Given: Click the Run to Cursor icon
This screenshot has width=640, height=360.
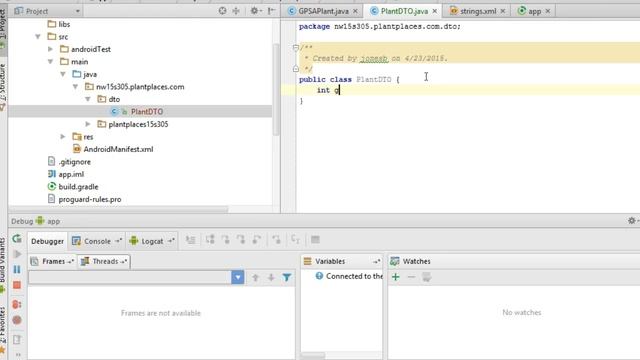Looking at the screenshot, I should click(x=295, y=240).
